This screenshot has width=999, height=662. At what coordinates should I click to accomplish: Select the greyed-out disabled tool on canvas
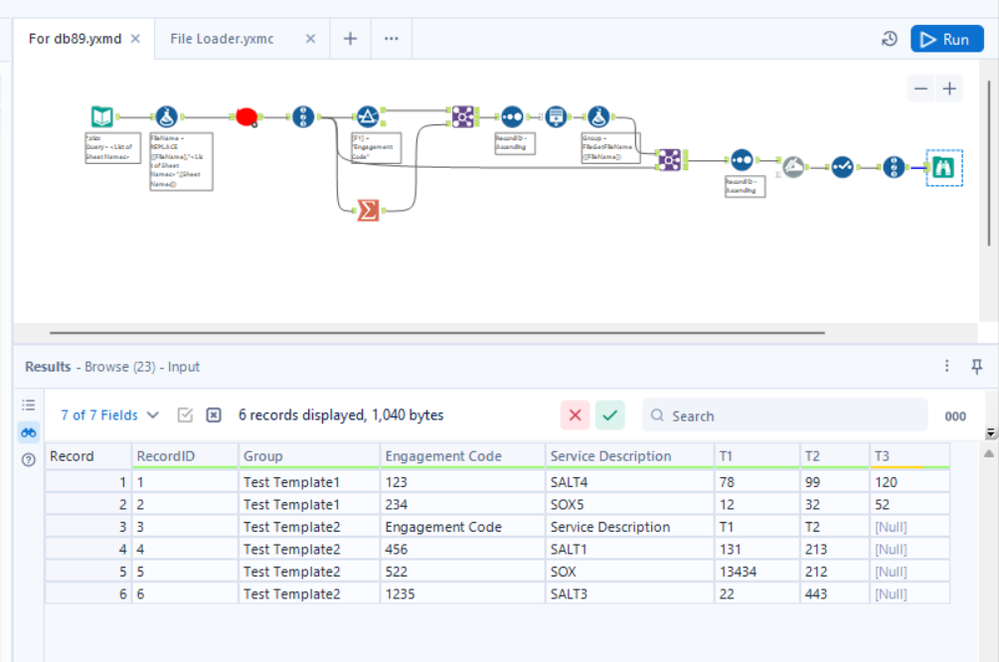pyautogui.click(x=793, y=167)
